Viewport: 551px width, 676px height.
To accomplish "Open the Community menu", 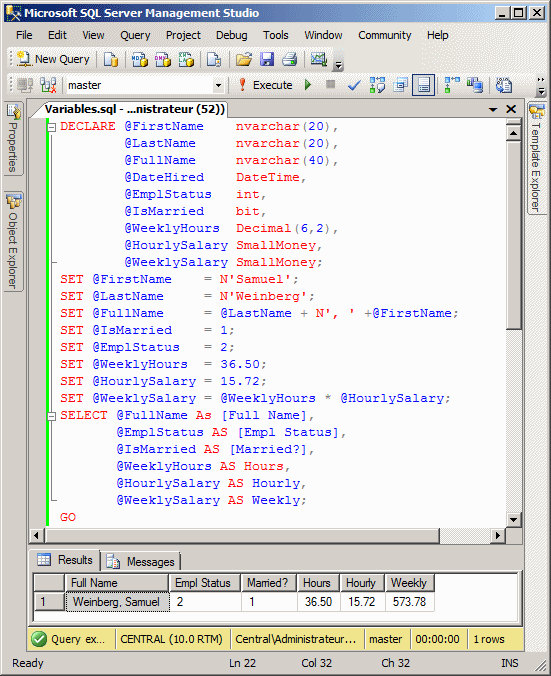I will click(x=385, y=35).
